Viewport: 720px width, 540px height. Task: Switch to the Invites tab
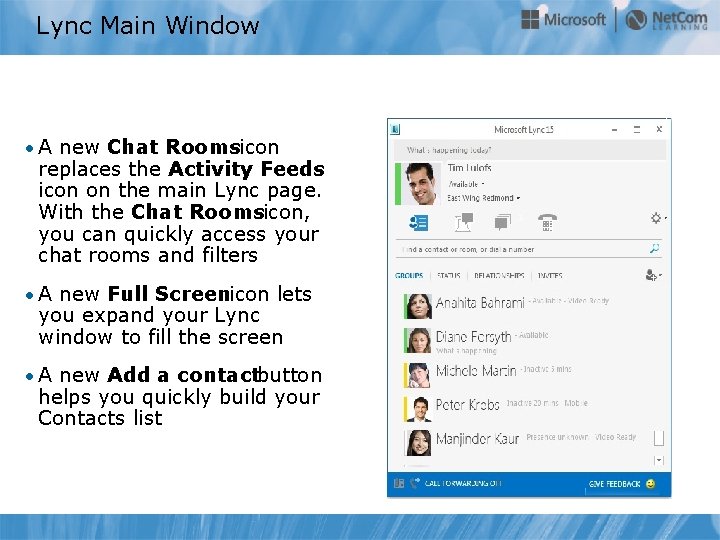point(550,276)
